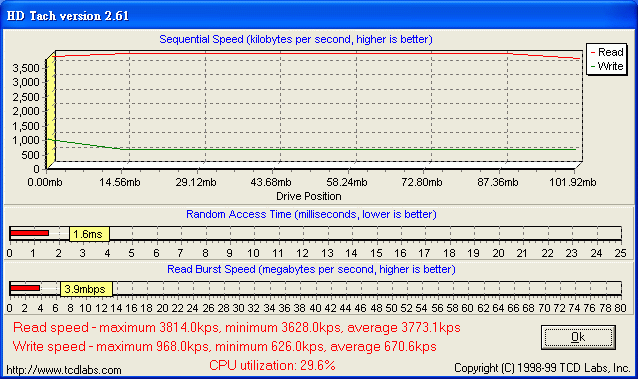This screenshot has height=379, width=638.
Task: Click the Read Burst Speed heading
Action: pyautogui.click(x=311, y=269)
